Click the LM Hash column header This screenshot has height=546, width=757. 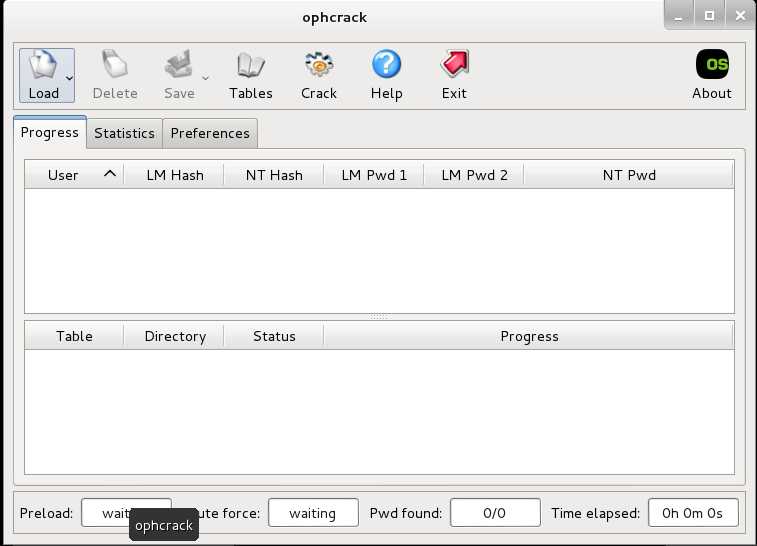pos(175,175)
